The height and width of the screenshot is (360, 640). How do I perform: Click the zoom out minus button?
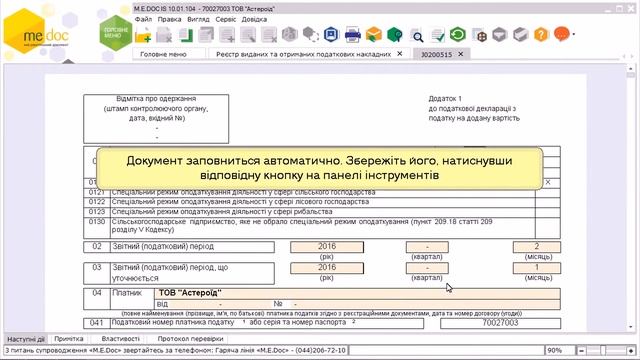point(581,350)
